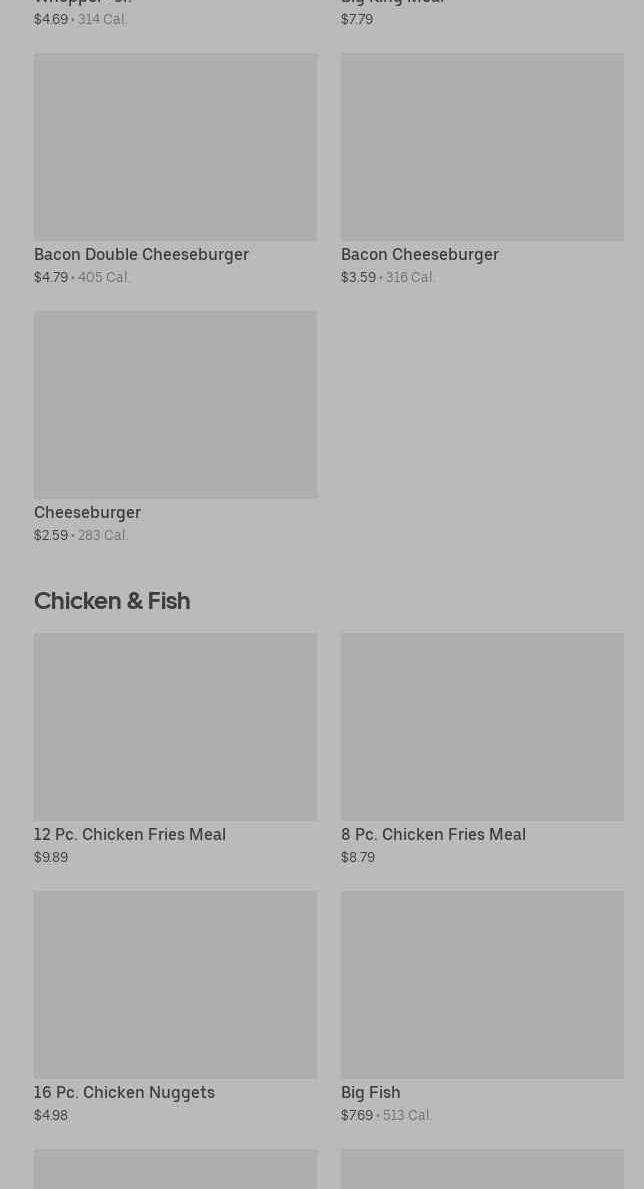The image size is (644, 1189).
Task: Click the $2.59 Cheeseburger price
Action: tap(51, 535)
